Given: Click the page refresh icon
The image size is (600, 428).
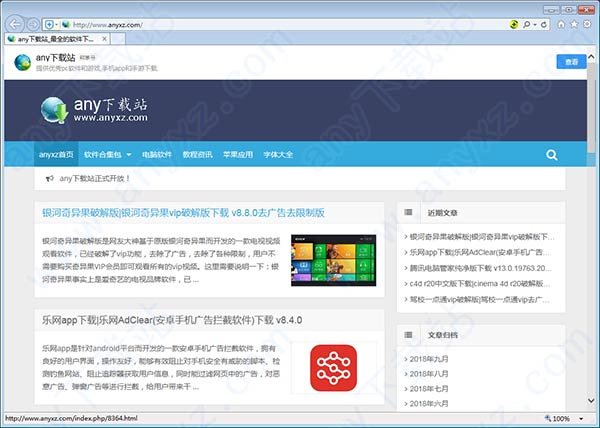Looking at the screenshot, I should point(544,24).
